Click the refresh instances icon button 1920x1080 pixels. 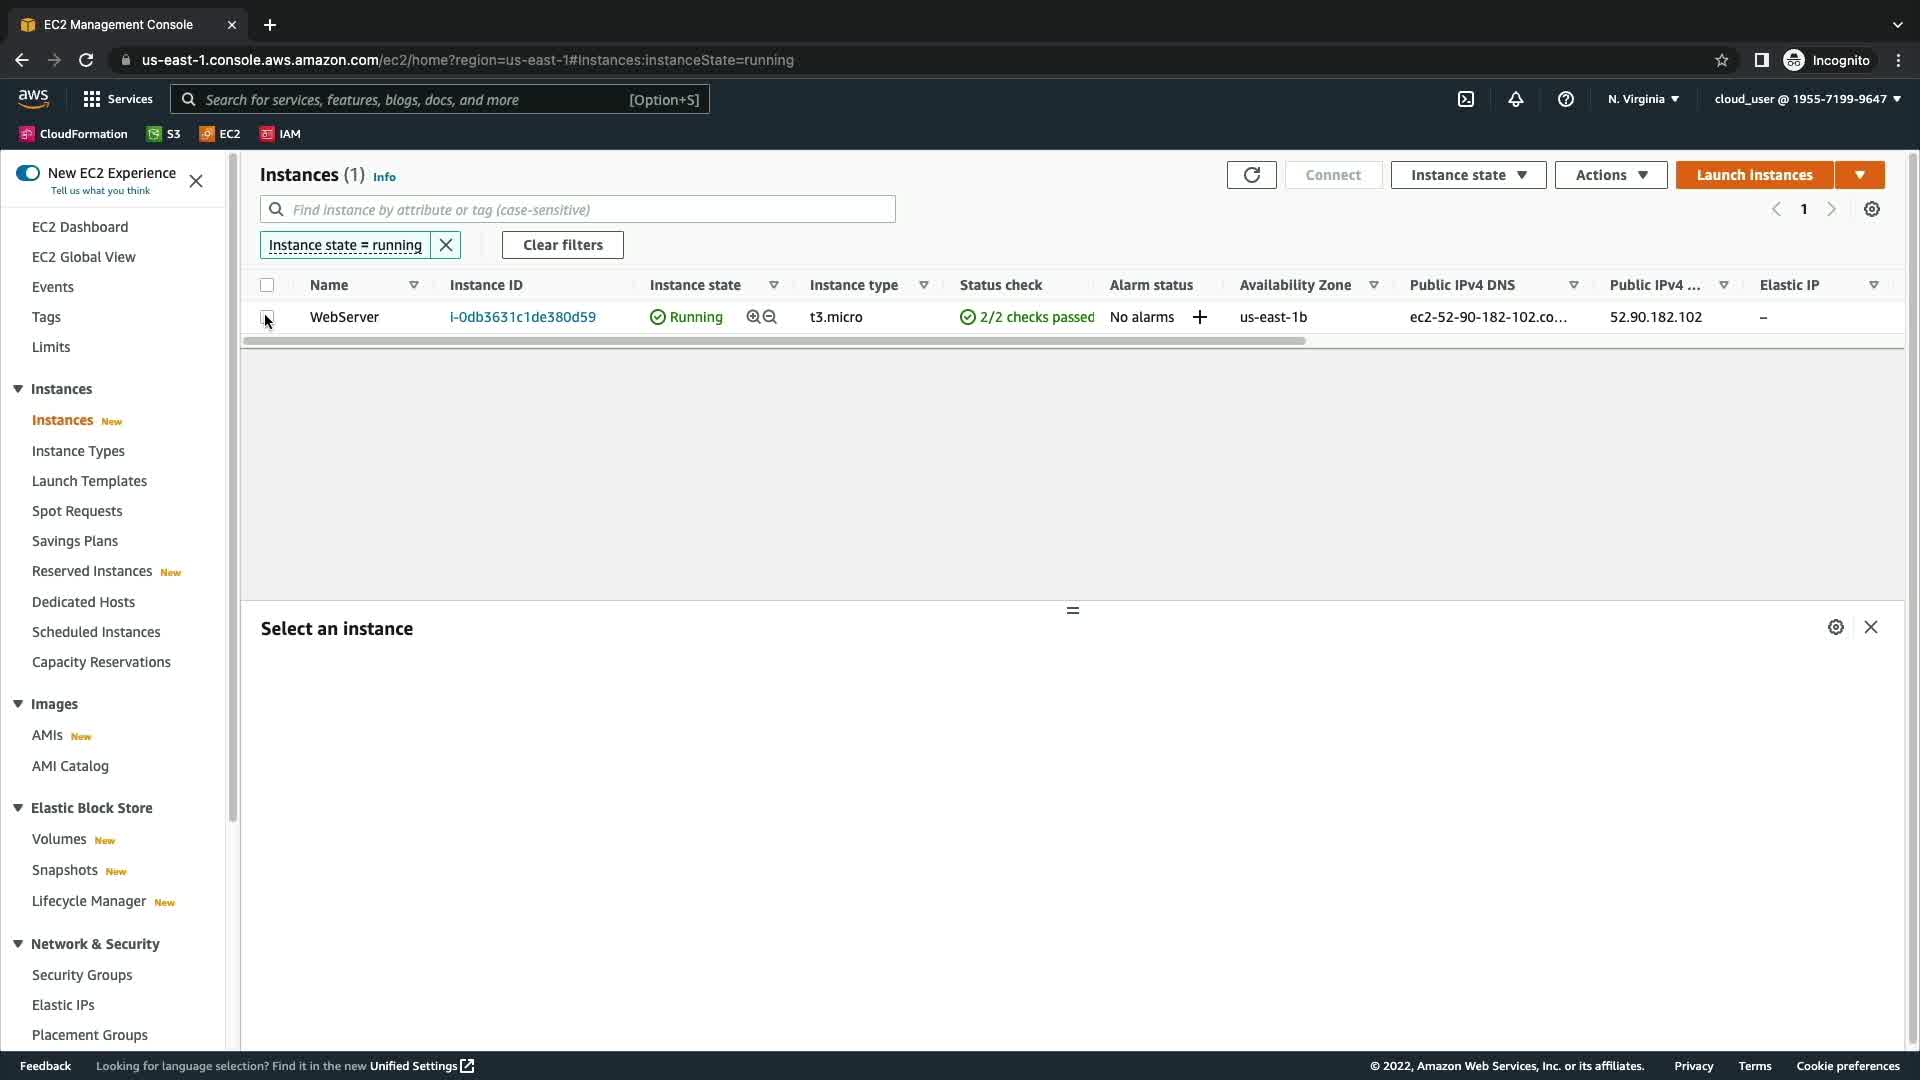click(1251, 175)
